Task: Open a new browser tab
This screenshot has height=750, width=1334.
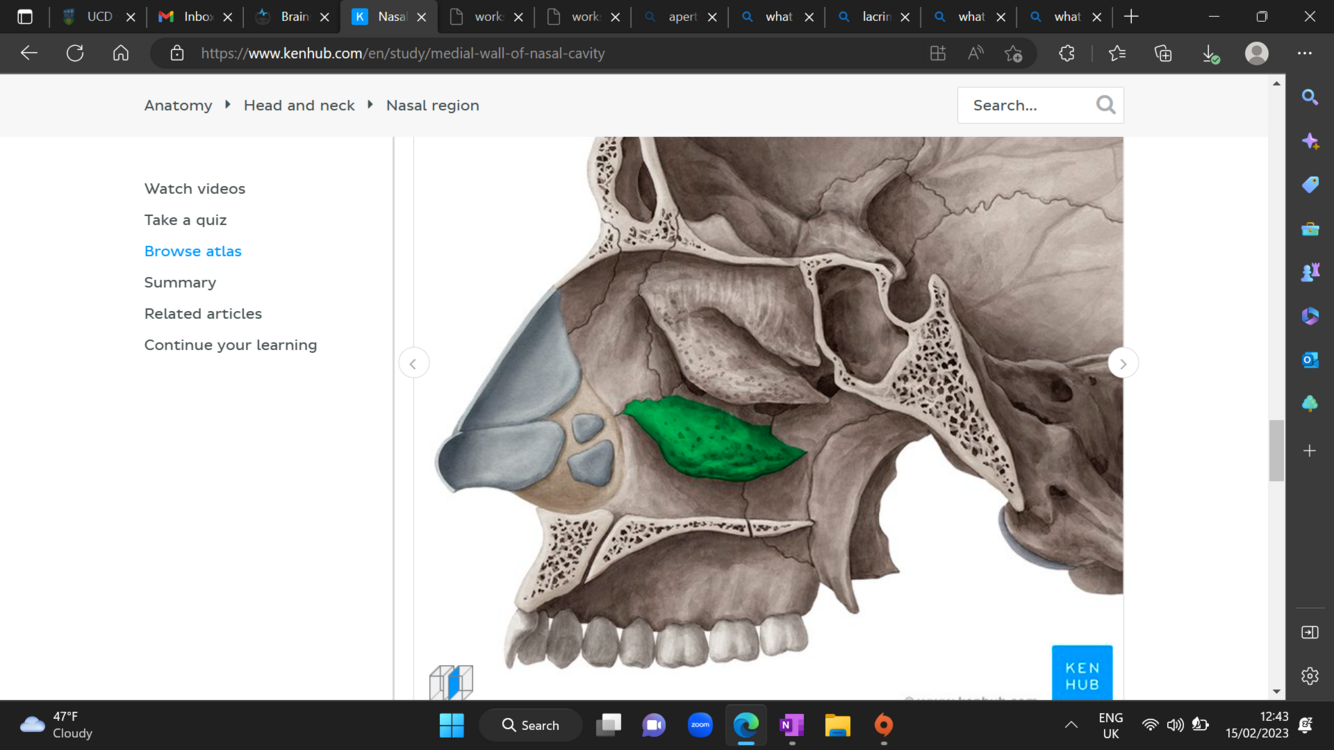Action: (1131, 17)
